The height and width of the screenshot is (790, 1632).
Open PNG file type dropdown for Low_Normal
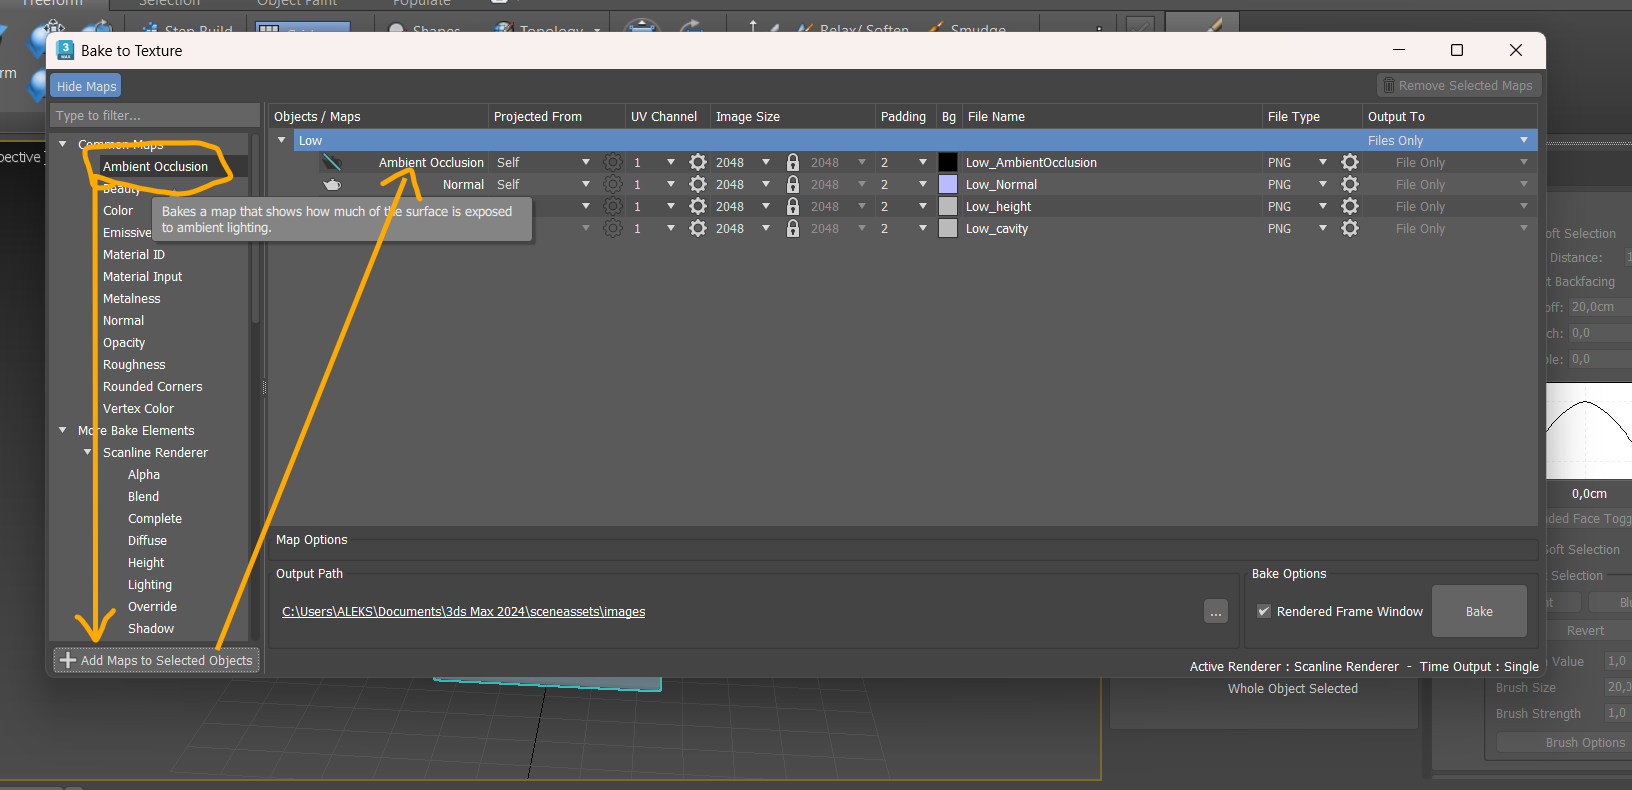pyautogui.click(x=1322, y=185)
